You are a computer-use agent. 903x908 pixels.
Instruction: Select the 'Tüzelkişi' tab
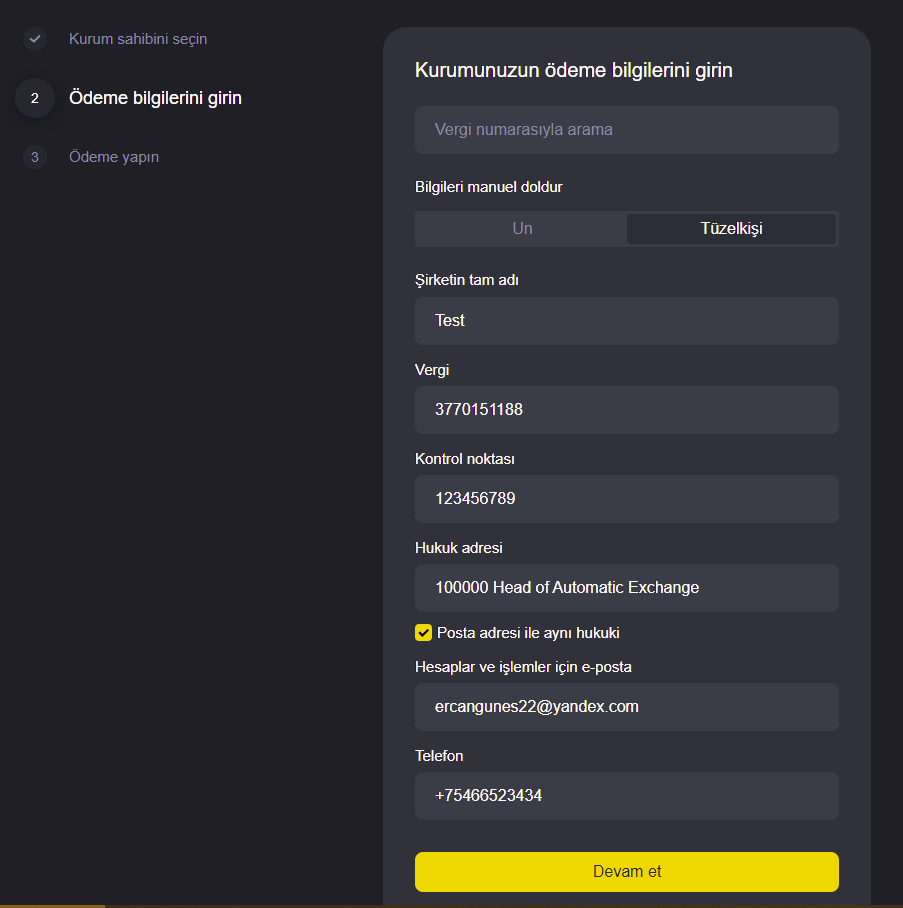click(x=731, y=229)
